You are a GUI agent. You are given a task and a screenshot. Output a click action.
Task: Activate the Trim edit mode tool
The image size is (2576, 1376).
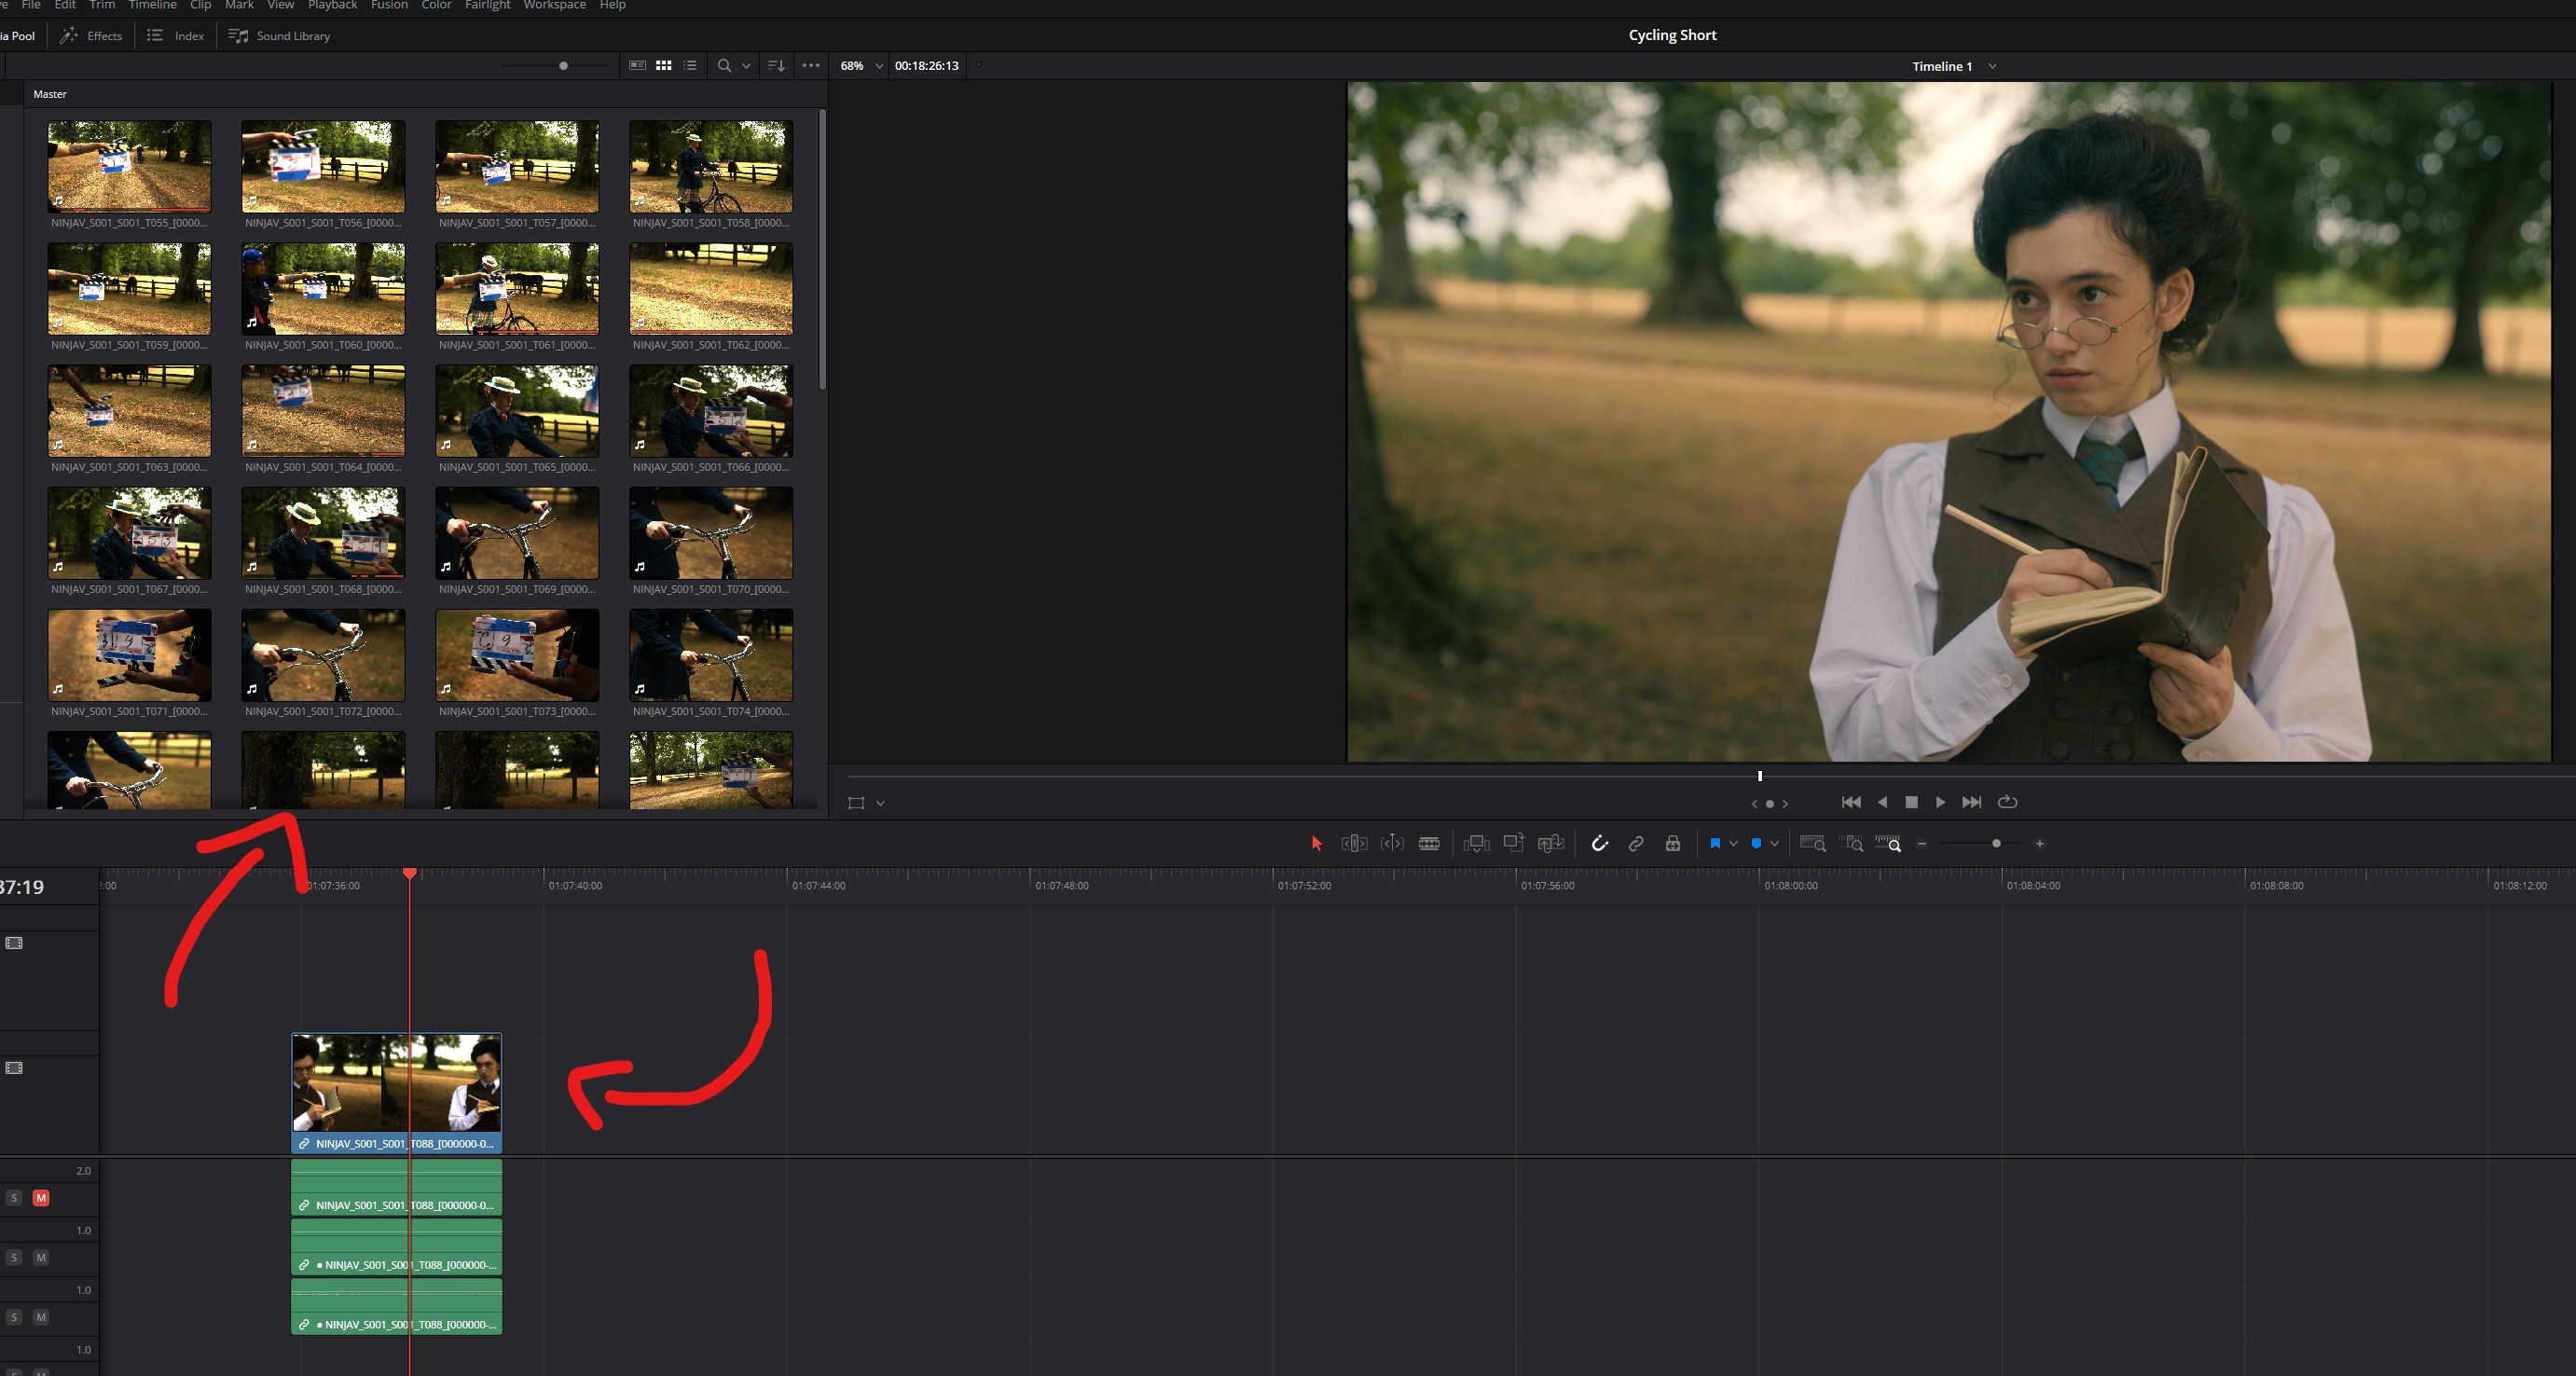(x=1354, y=844)
